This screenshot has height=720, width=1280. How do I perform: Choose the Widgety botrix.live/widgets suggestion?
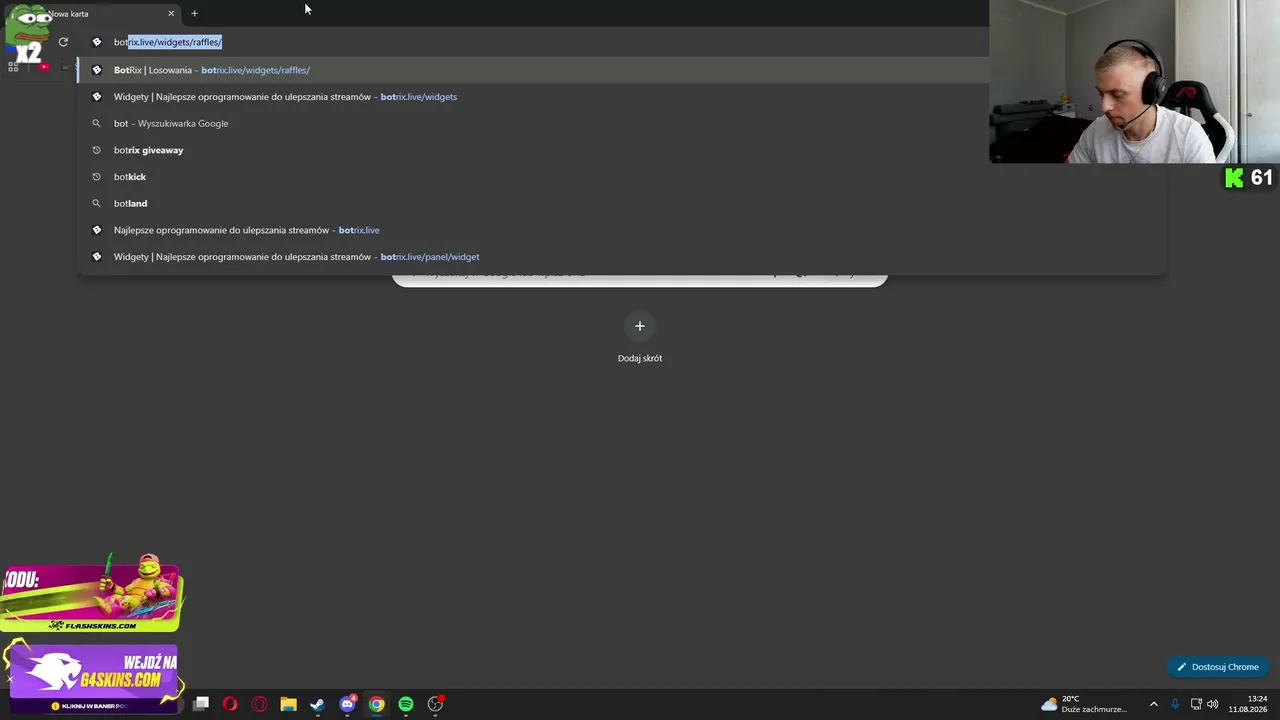click(622, 97)
